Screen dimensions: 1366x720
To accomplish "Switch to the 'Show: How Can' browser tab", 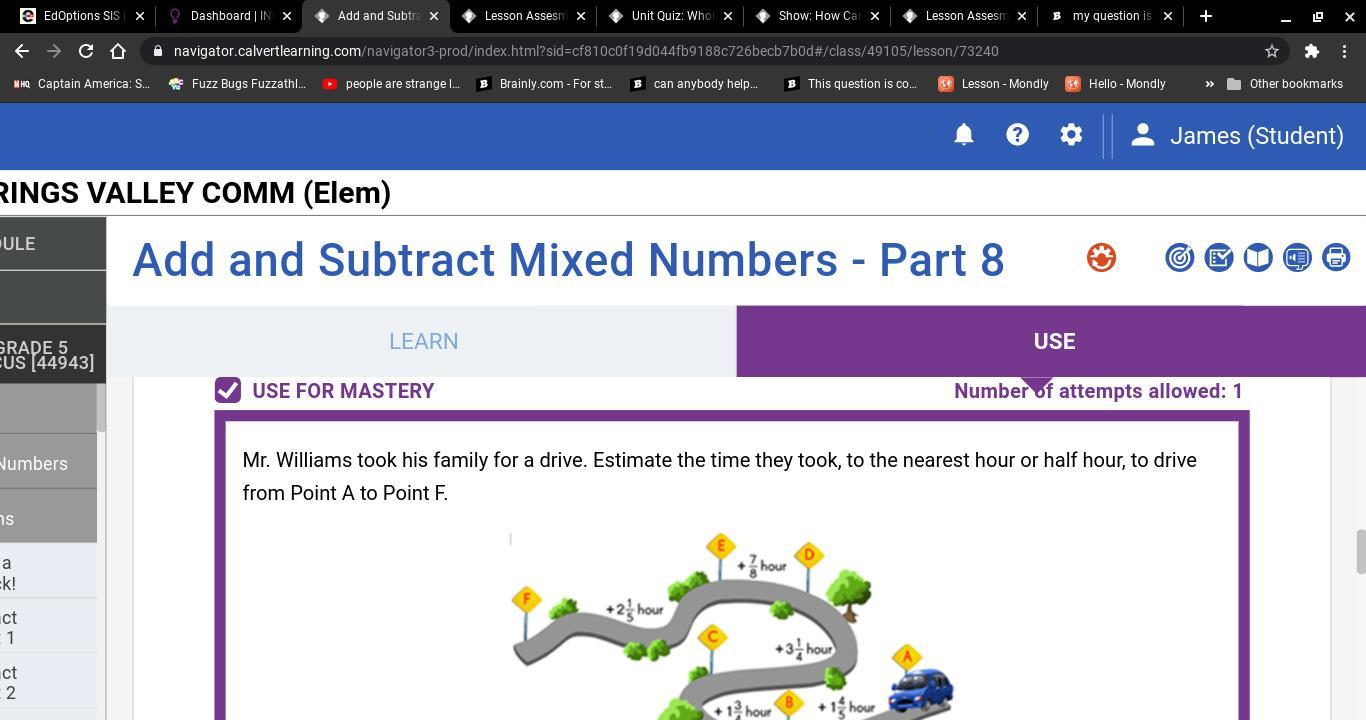I will point(815,16).
